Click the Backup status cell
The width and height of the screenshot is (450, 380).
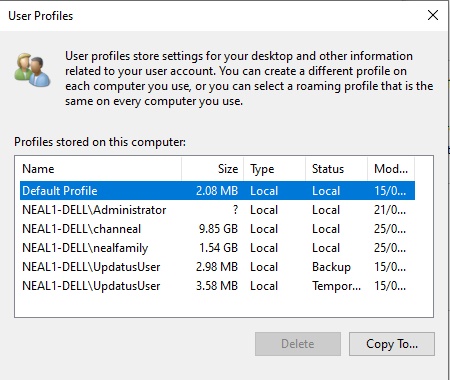[331, 267]
